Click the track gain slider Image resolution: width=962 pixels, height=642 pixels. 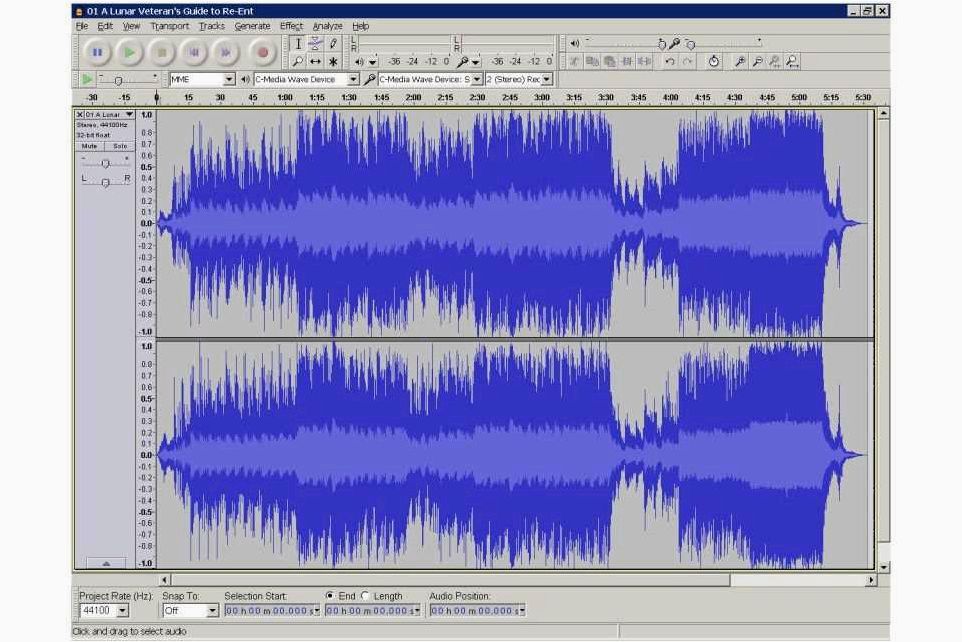point(106,163)
